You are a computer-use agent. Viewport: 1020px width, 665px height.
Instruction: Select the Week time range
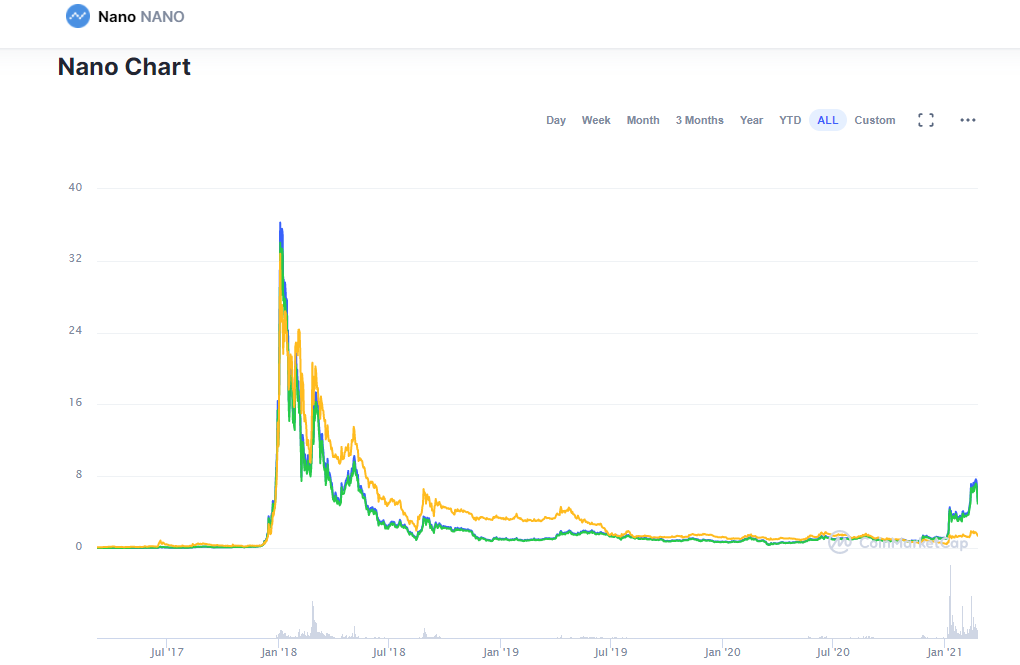(x=596, y=120)
